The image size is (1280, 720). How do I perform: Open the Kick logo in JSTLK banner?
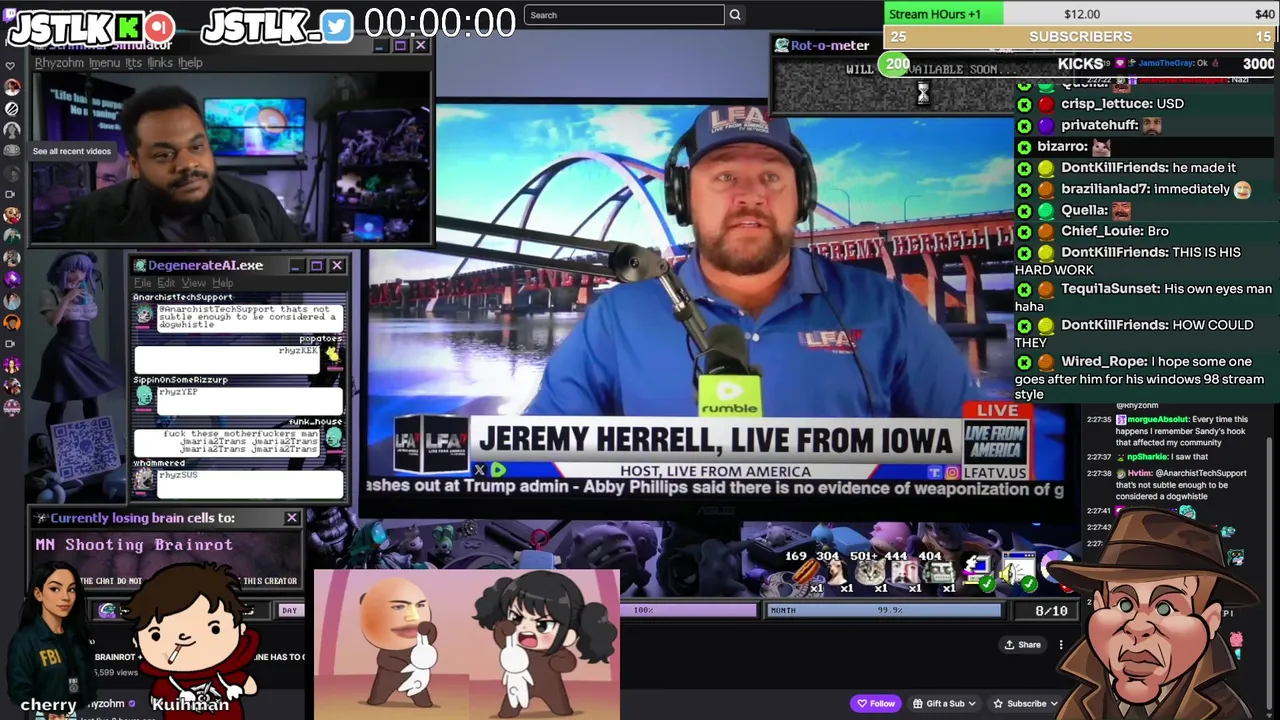pos(128,27)
